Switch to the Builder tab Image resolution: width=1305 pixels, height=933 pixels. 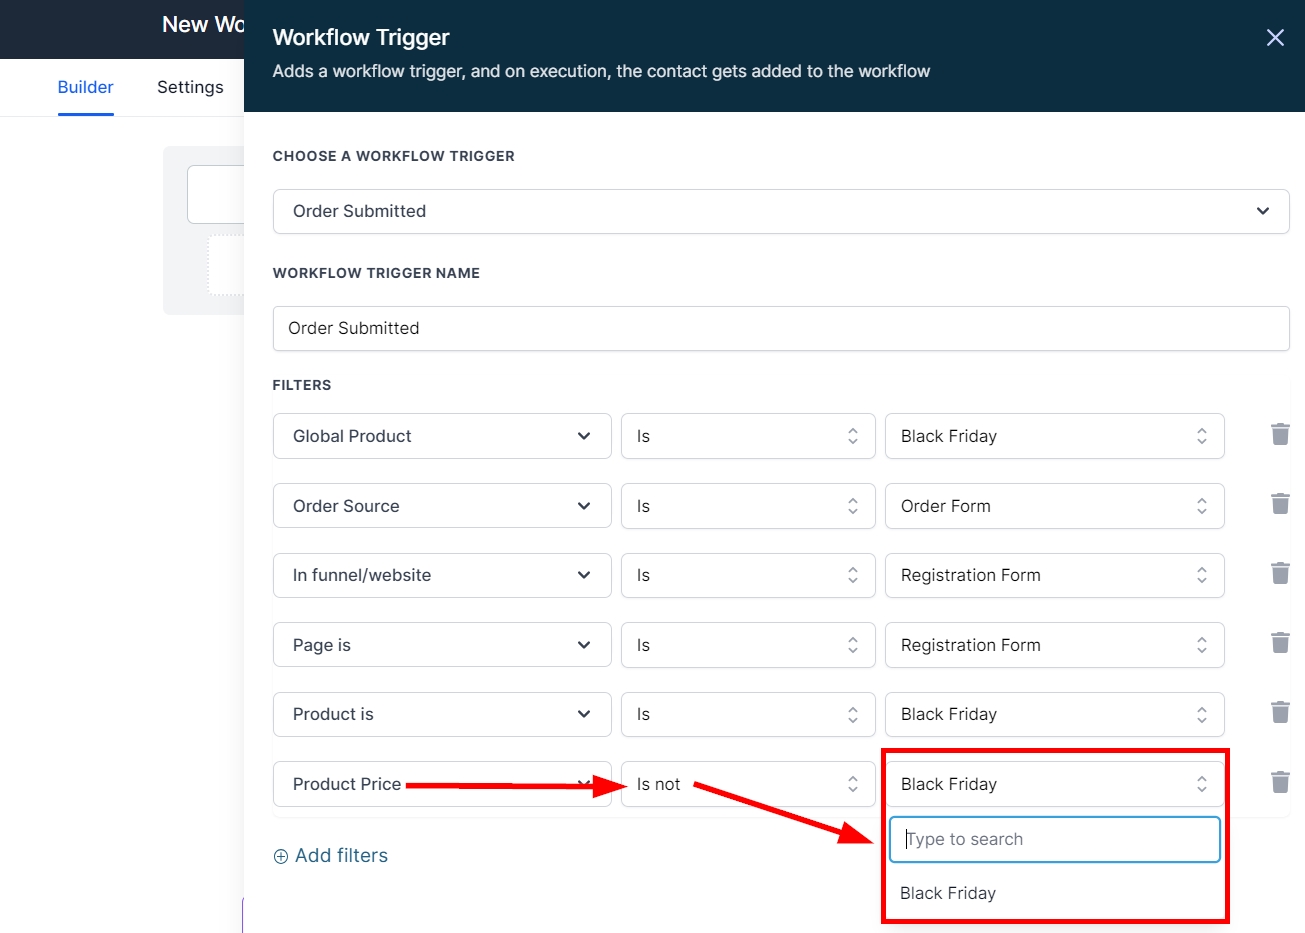tap(85, 87)
